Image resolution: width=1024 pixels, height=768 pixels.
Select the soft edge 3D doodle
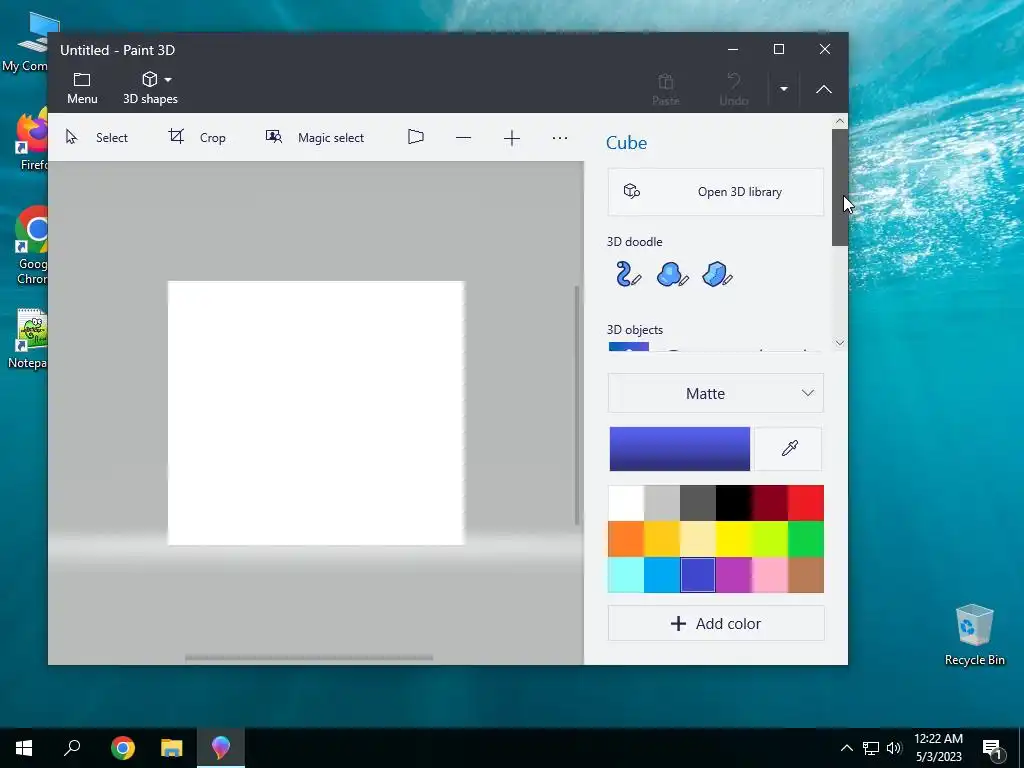tap(672, 274)
